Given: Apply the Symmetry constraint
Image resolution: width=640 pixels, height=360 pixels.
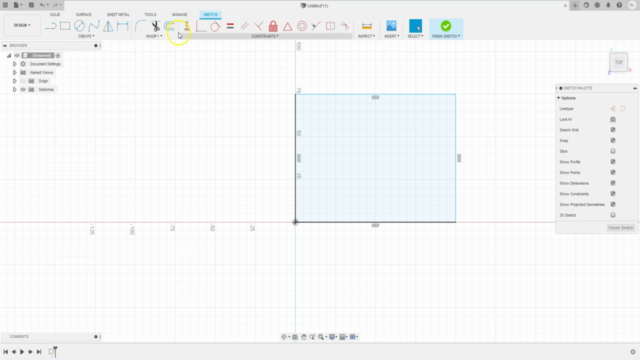Looking at the screenshot, I should pos(330,26).
